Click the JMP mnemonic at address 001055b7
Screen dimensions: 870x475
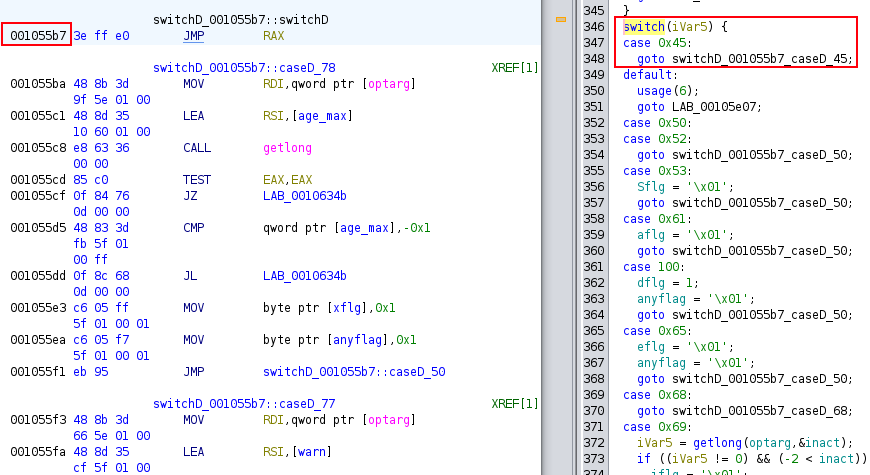pos(194,35)
